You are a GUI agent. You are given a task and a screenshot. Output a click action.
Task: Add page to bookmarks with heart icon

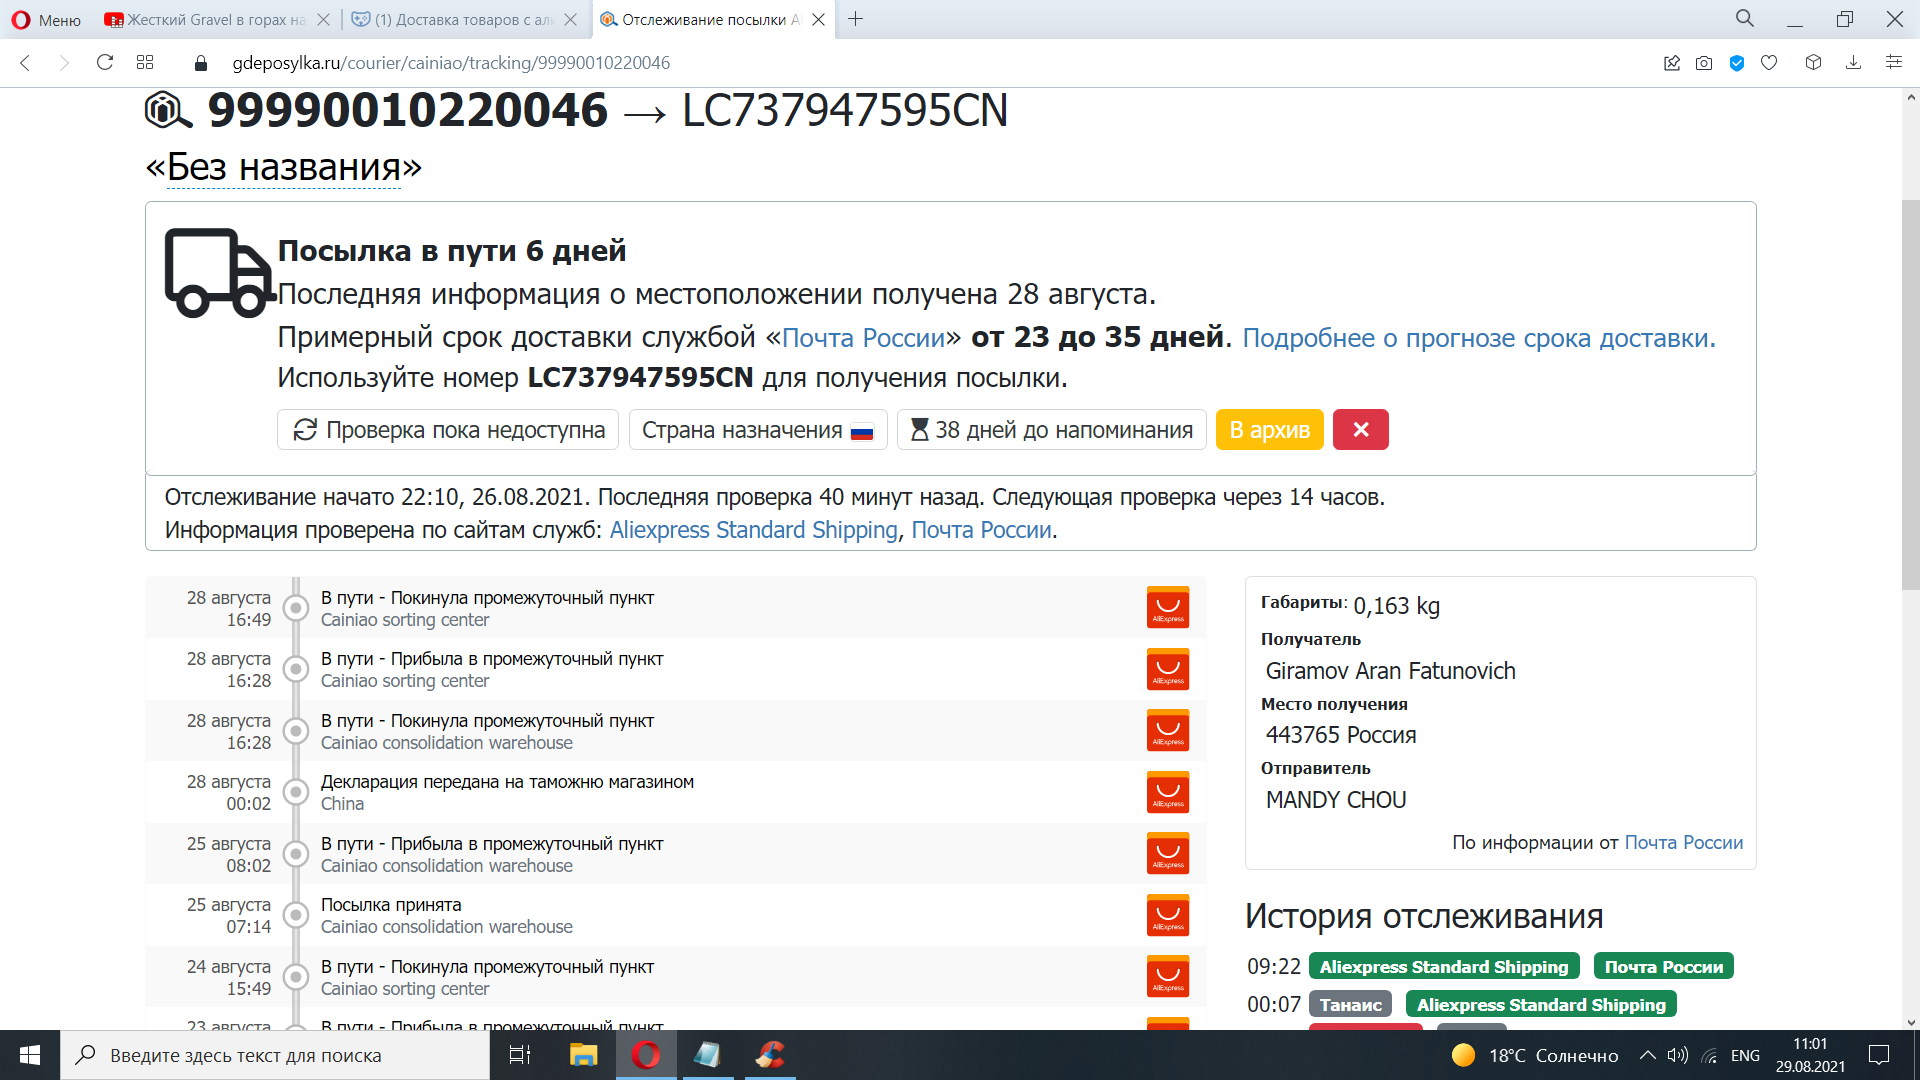click(1769, 63)
